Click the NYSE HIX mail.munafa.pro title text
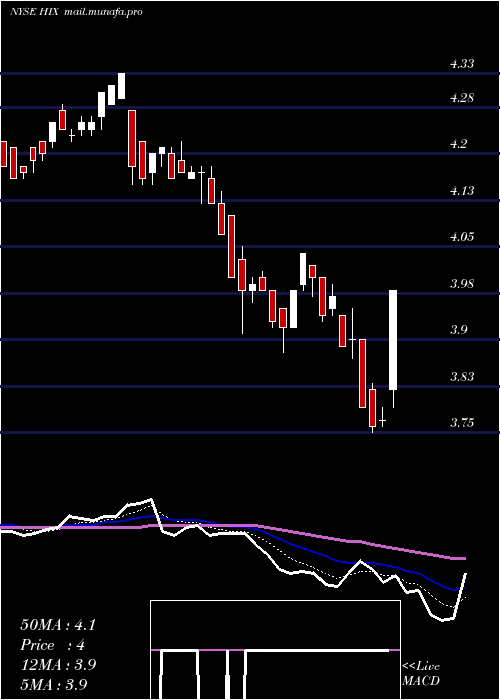 pos(76,12)
